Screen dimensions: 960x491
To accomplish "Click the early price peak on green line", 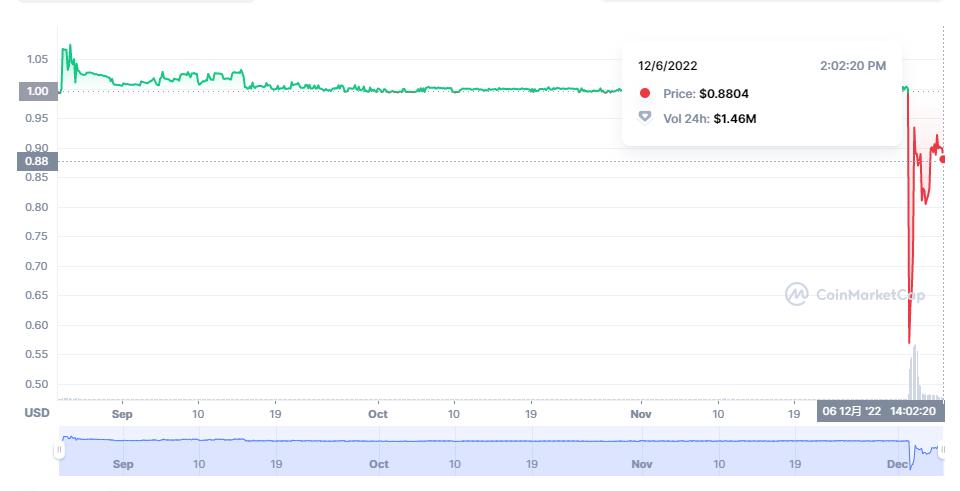I will tap(70, 45).
